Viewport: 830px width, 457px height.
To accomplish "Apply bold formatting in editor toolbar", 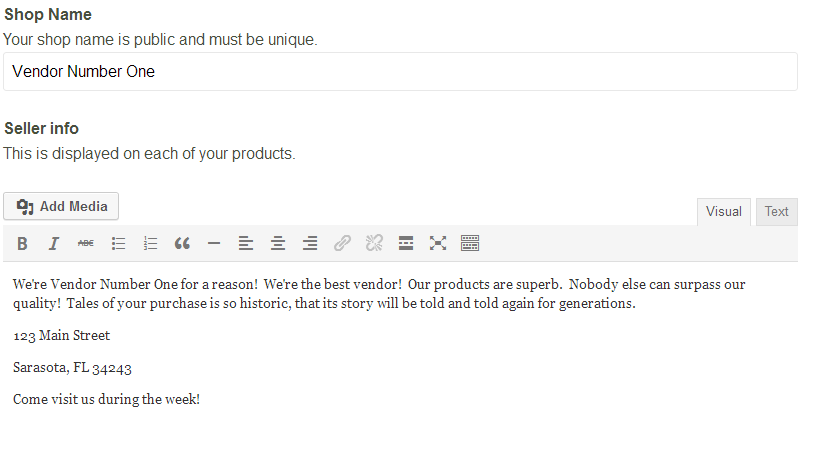I will click(x=22, y=244).
